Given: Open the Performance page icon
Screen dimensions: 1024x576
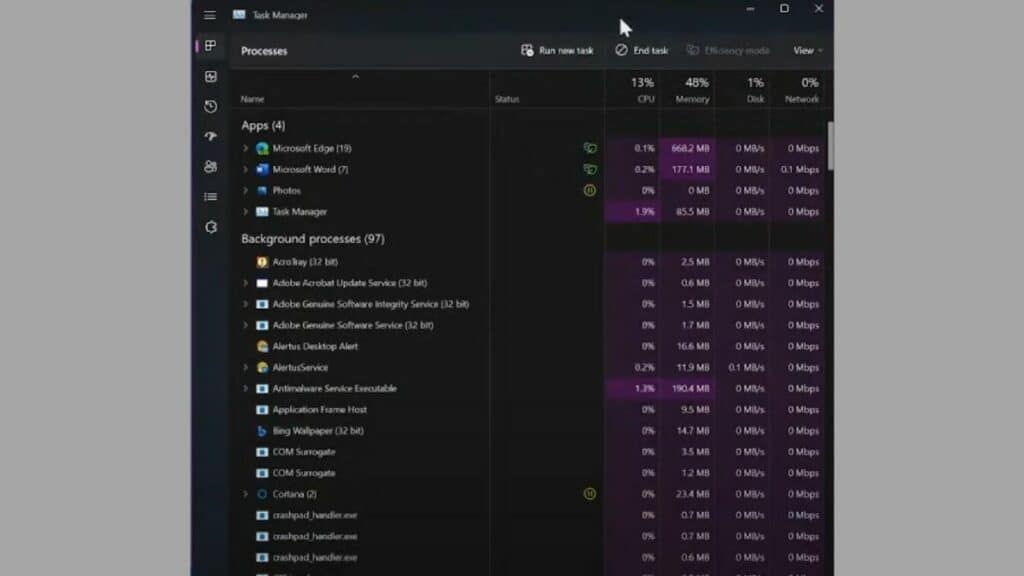Looking at the screenshot, I should pyautogui.click(x=210, y=77).
